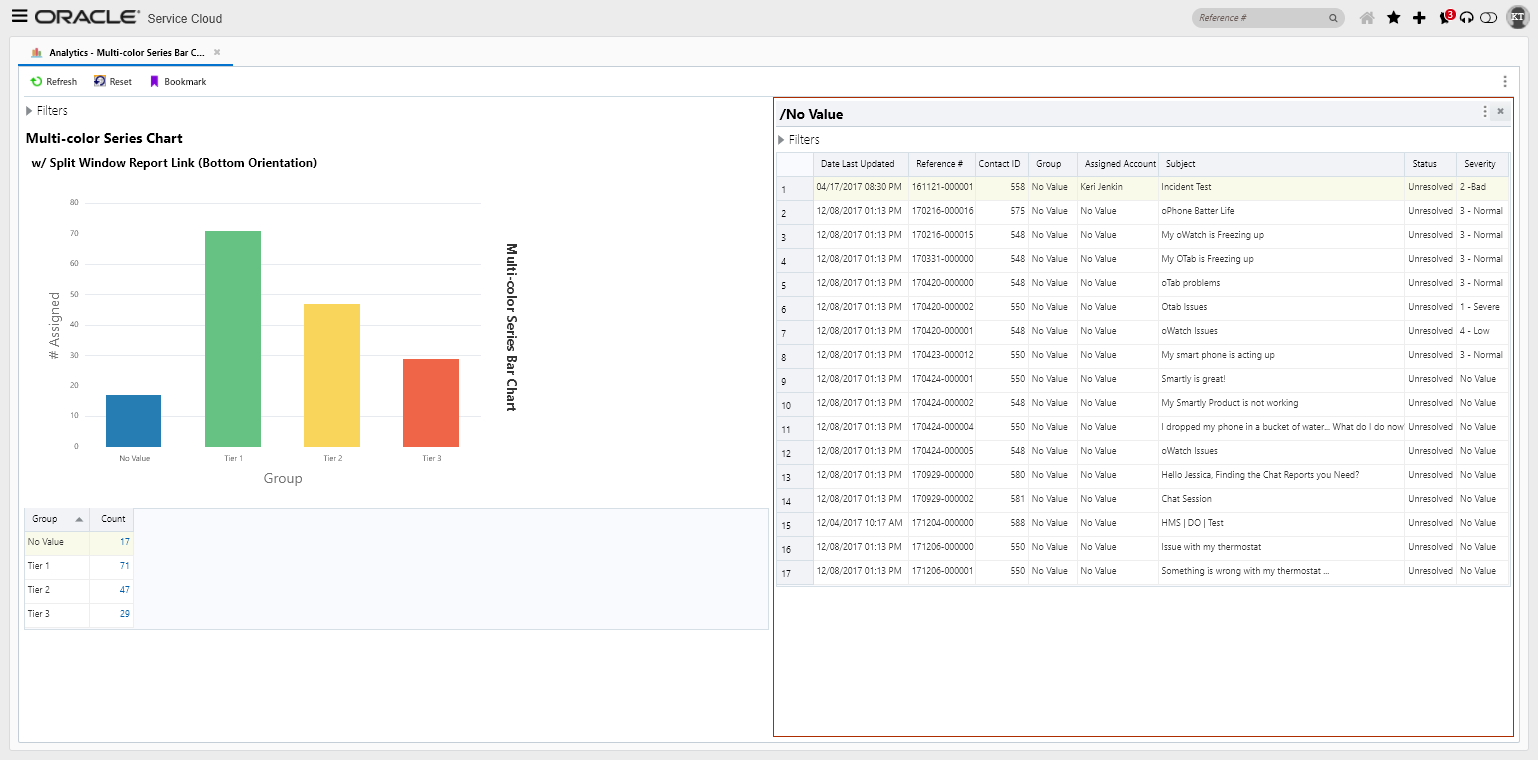This screenshot has height=760, width=1538.
Task: Click the Bookmark icon in the report toolbar
Action: click(x=153, y=81)
